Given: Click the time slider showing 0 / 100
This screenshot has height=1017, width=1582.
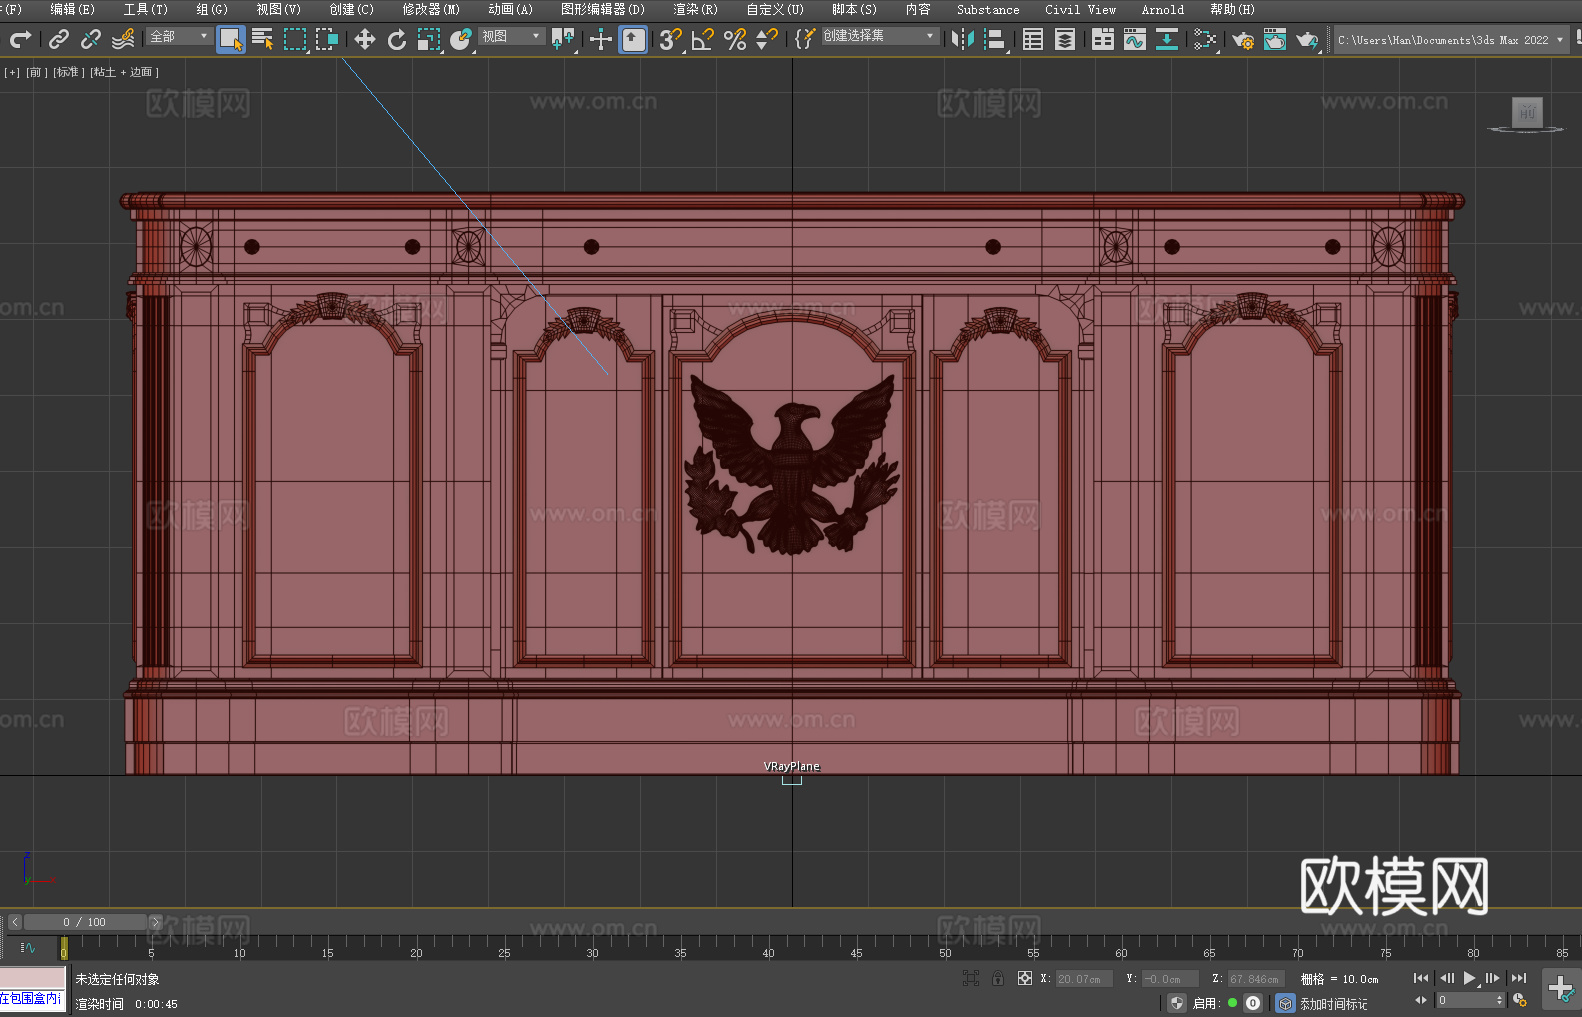Looking at the screenshot, I should [85, 922].
